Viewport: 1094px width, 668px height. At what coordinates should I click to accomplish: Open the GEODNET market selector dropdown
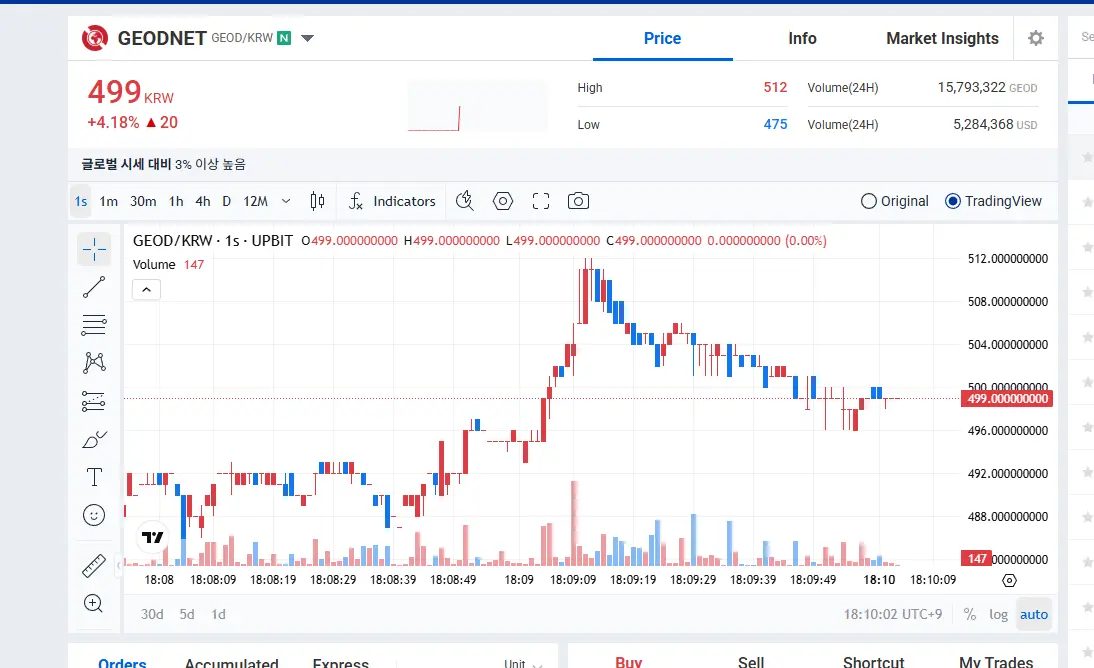[x=308, y=38]
